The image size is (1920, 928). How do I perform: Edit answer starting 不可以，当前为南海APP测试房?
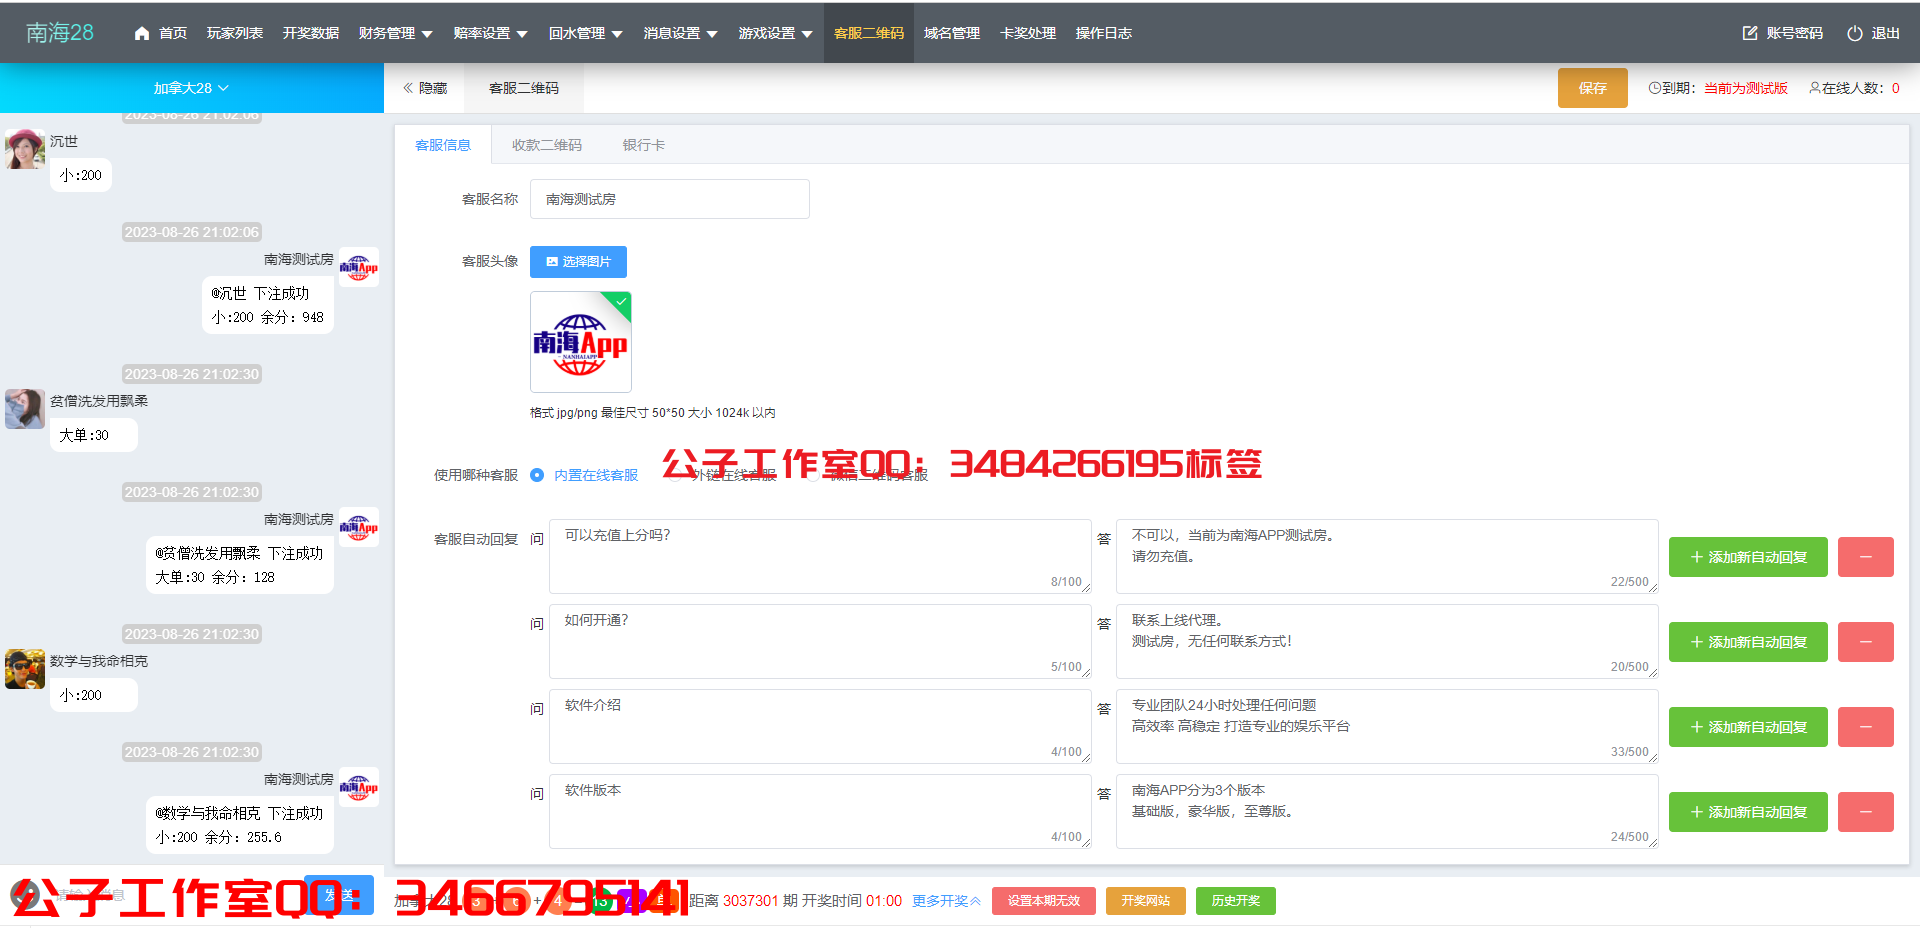[1387, 556]
